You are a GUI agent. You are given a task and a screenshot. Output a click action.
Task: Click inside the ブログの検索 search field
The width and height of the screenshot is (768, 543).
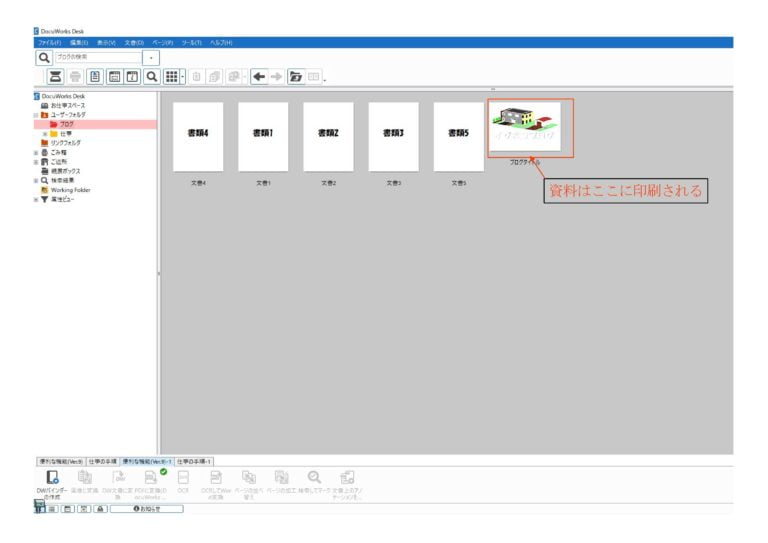point(98,58)
